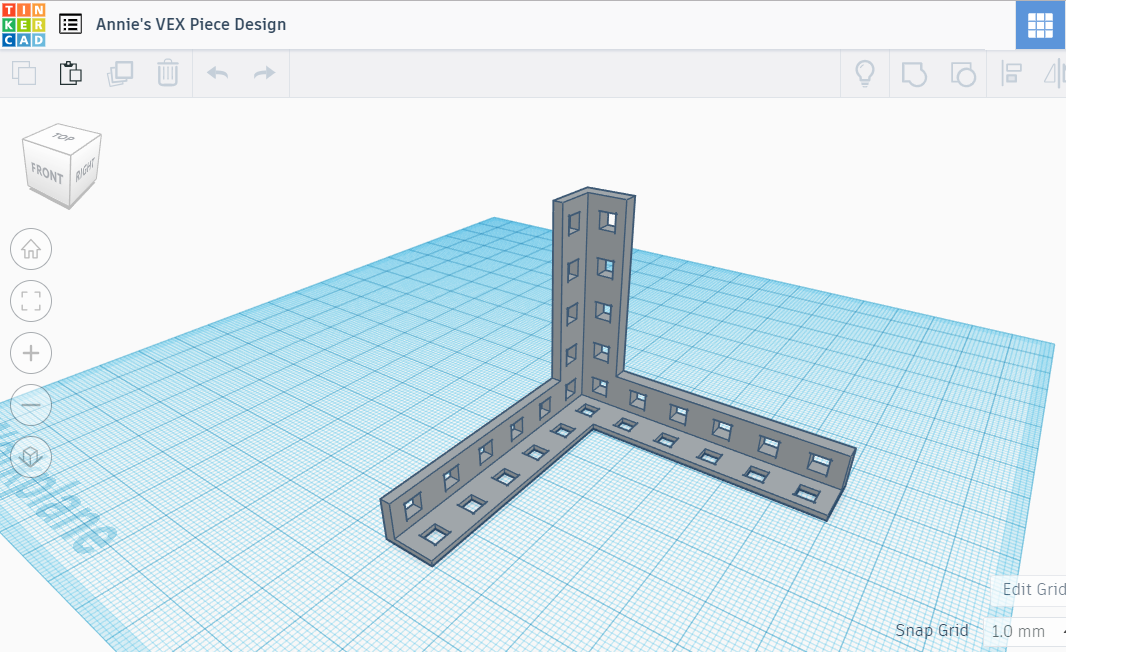Click the Ungroup shapes icon
This screenshot has width=1139, height=652.
(962, 74)
